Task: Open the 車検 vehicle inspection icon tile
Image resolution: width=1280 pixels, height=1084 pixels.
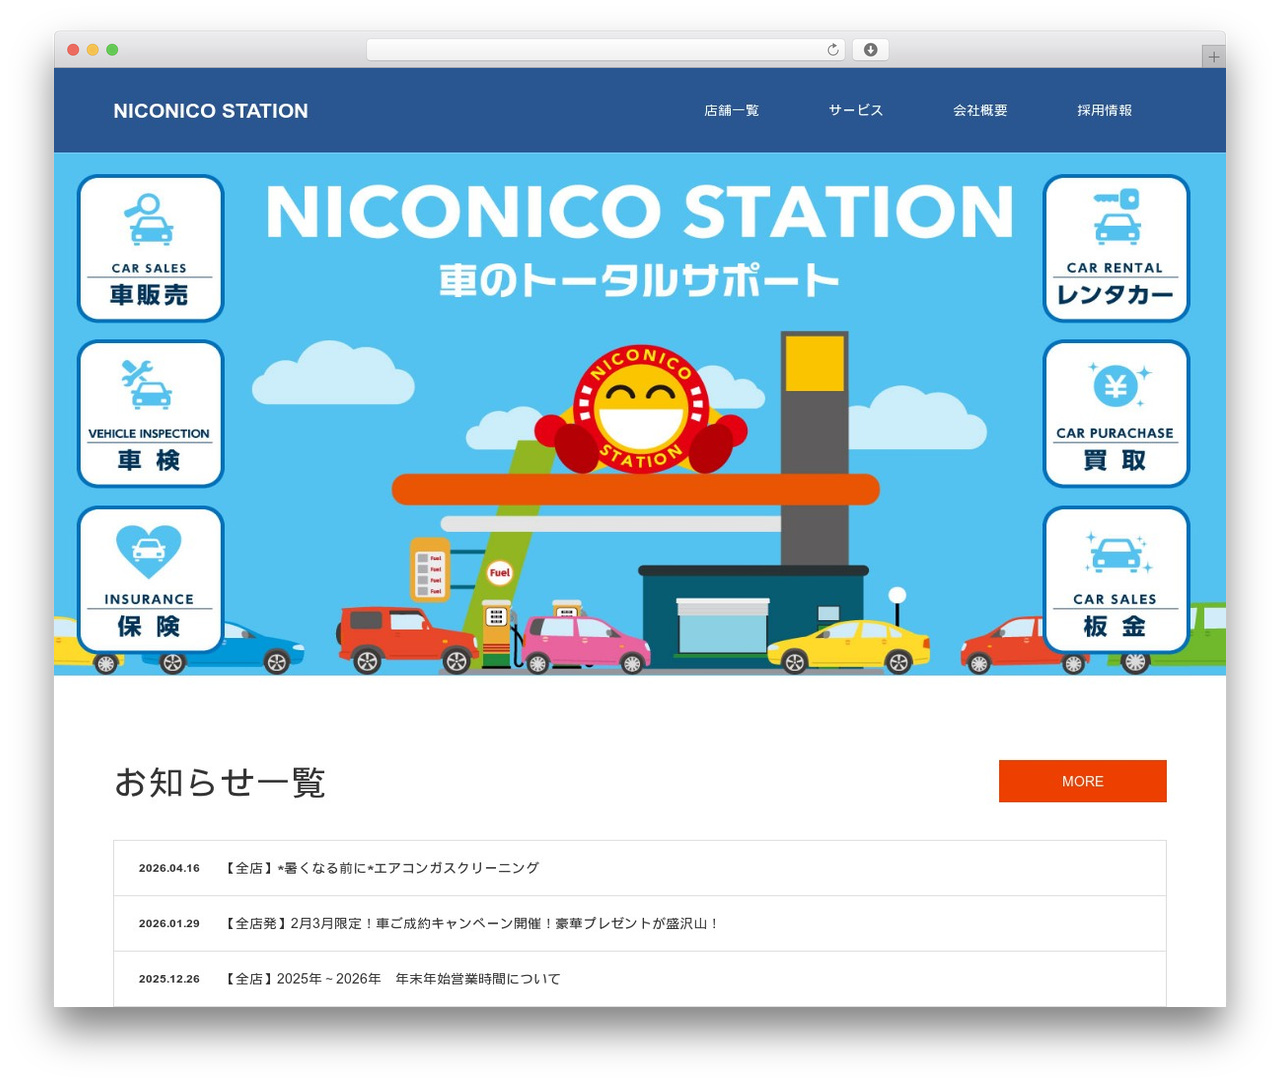Action: pos(150,414)
